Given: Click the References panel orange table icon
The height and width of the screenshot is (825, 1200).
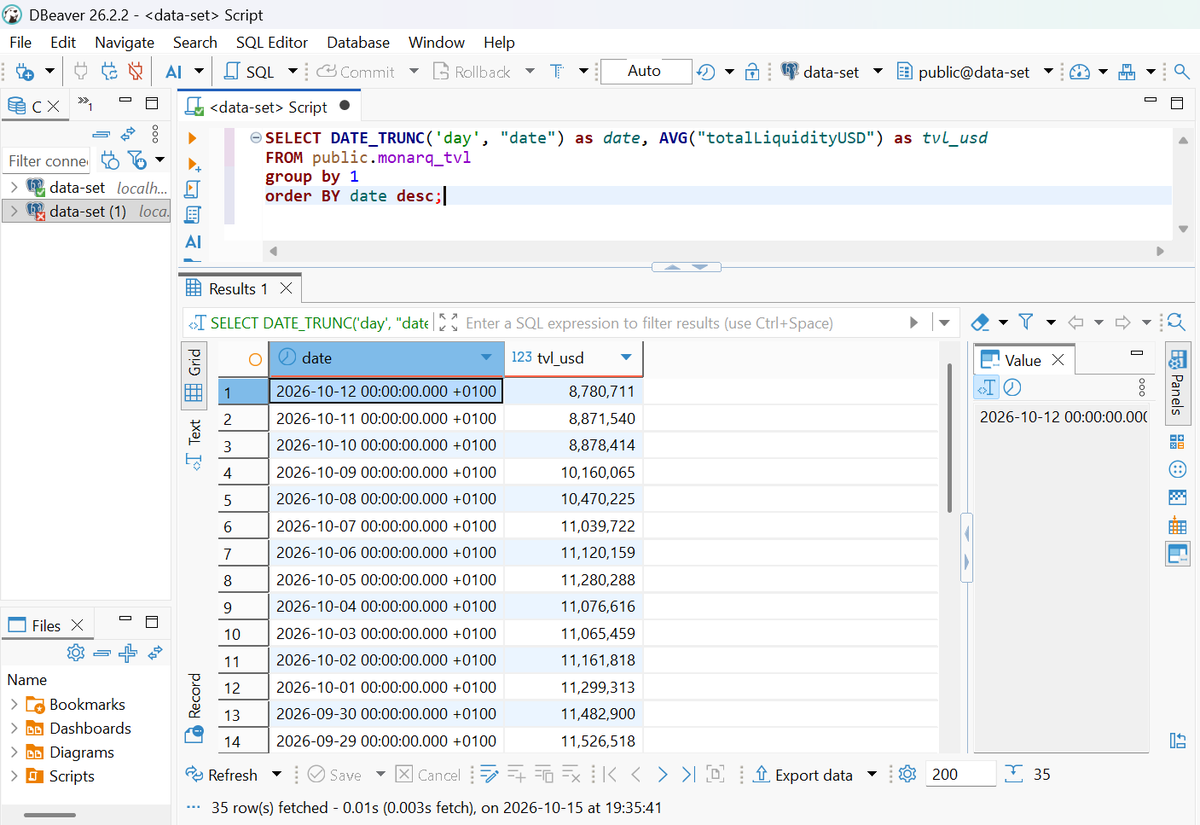Looking at the screenshot, I should coord(1177,526).
